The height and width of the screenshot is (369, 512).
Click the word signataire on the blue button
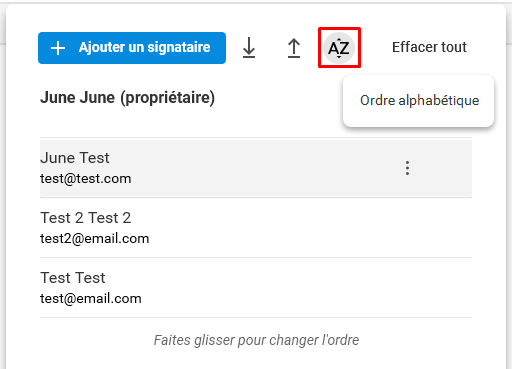179,47
